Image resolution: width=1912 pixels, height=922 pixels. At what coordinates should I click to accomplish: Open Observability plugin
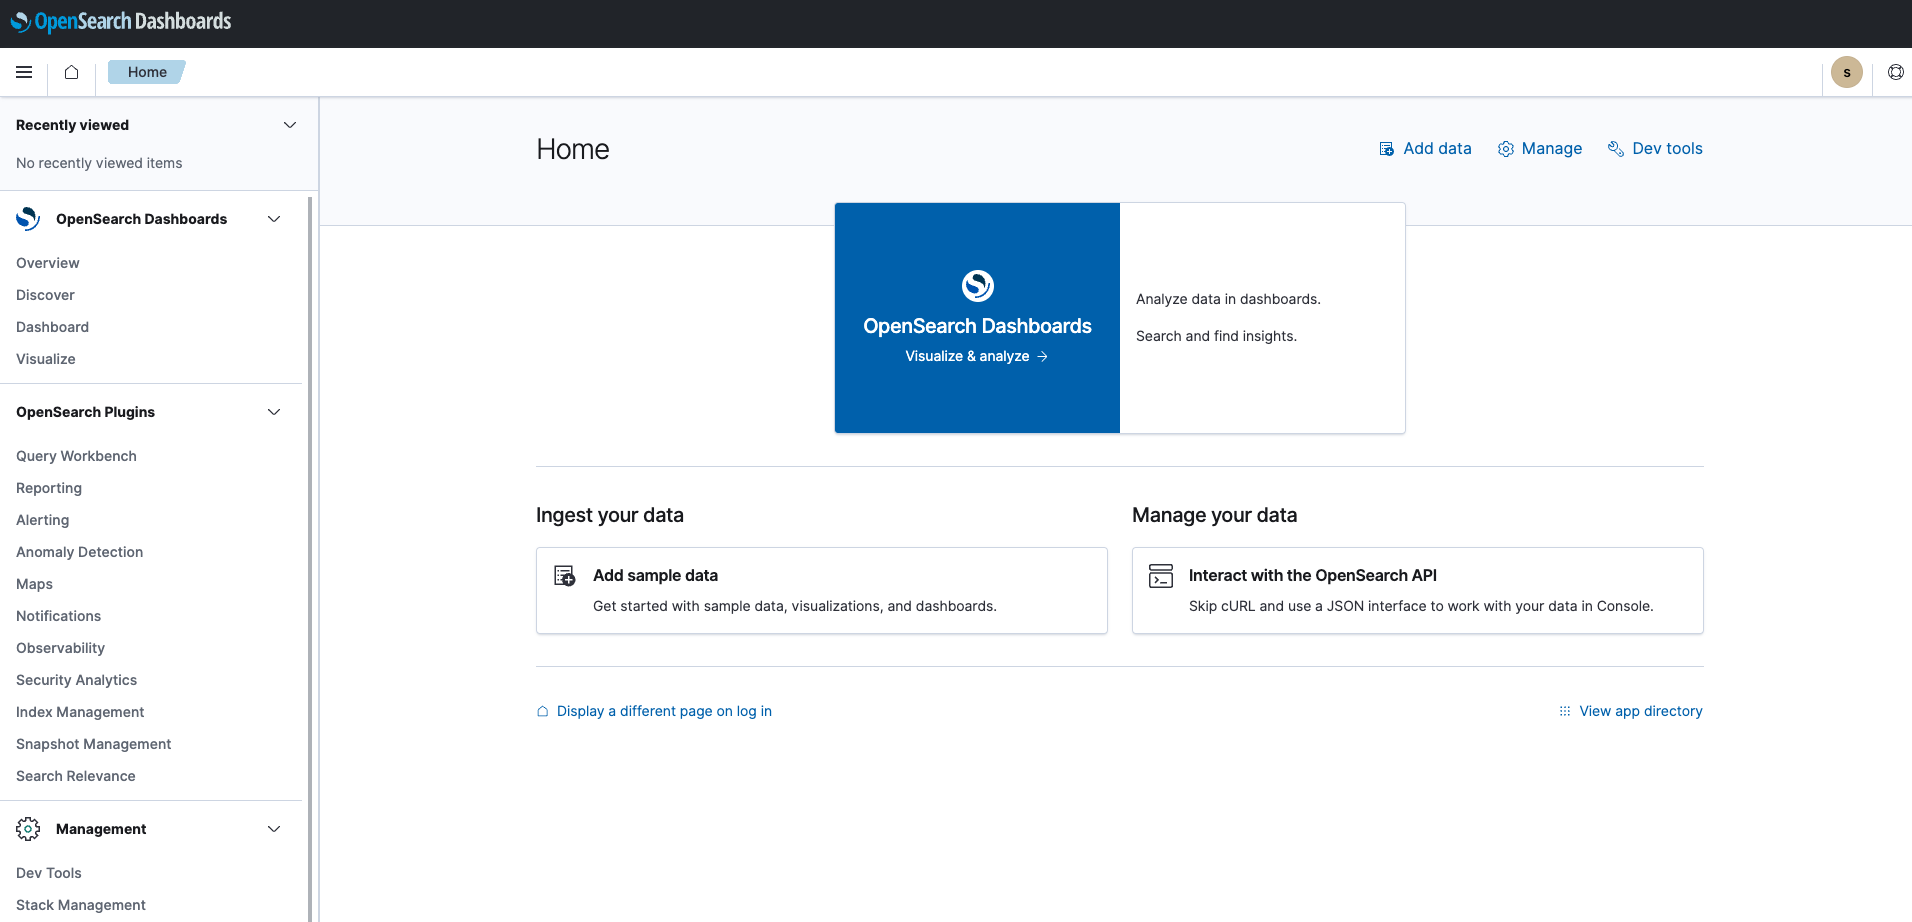click(60, 648)
